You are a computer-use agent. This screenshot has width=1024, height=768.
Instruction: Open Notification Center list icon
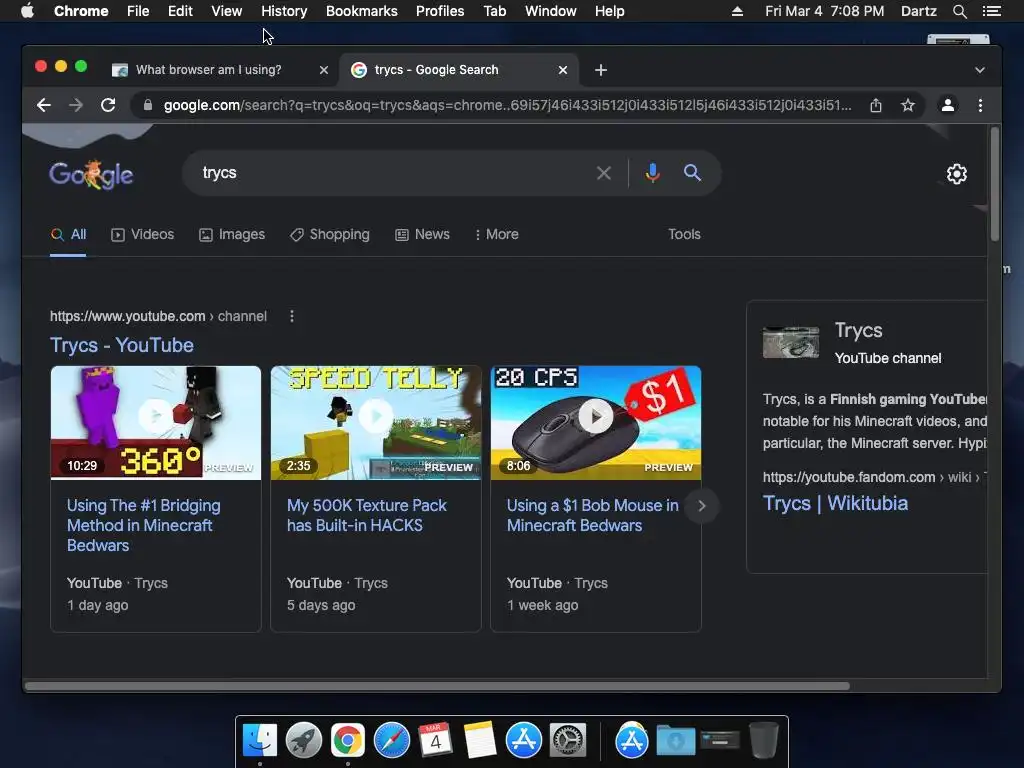click(991, 11)
